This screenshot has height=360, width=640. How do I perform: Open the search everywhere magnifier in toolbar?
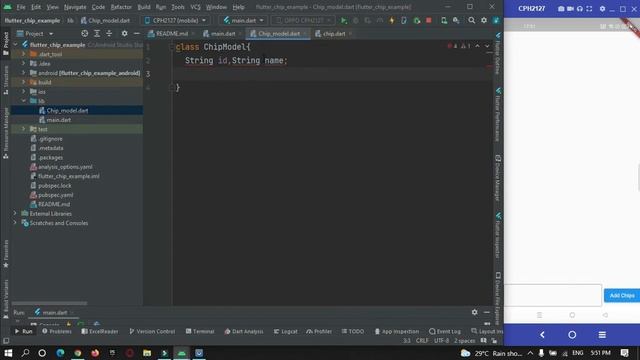471,20
